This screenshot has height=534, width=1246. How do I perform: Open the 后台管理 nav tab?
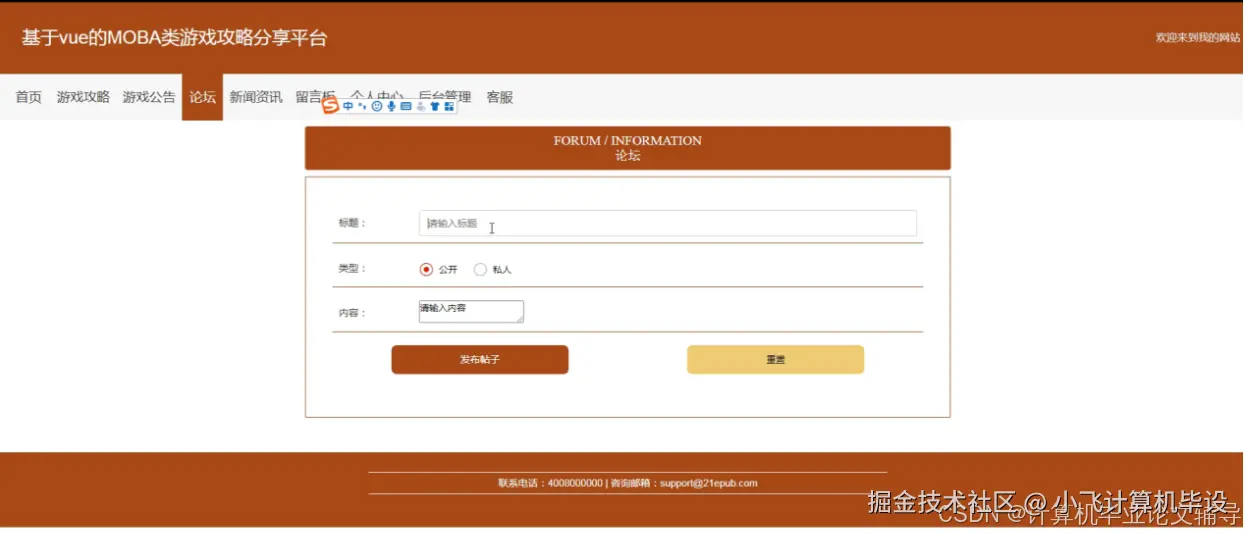click(x=445, y=96)
